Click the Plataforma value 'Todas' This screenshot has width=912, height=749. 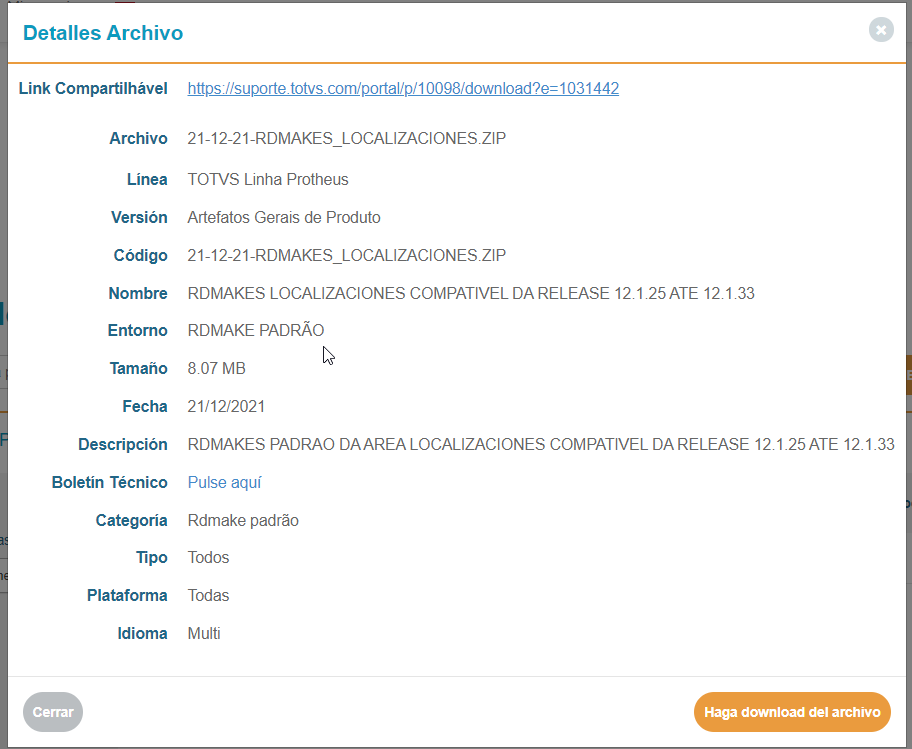pos(208,595)
